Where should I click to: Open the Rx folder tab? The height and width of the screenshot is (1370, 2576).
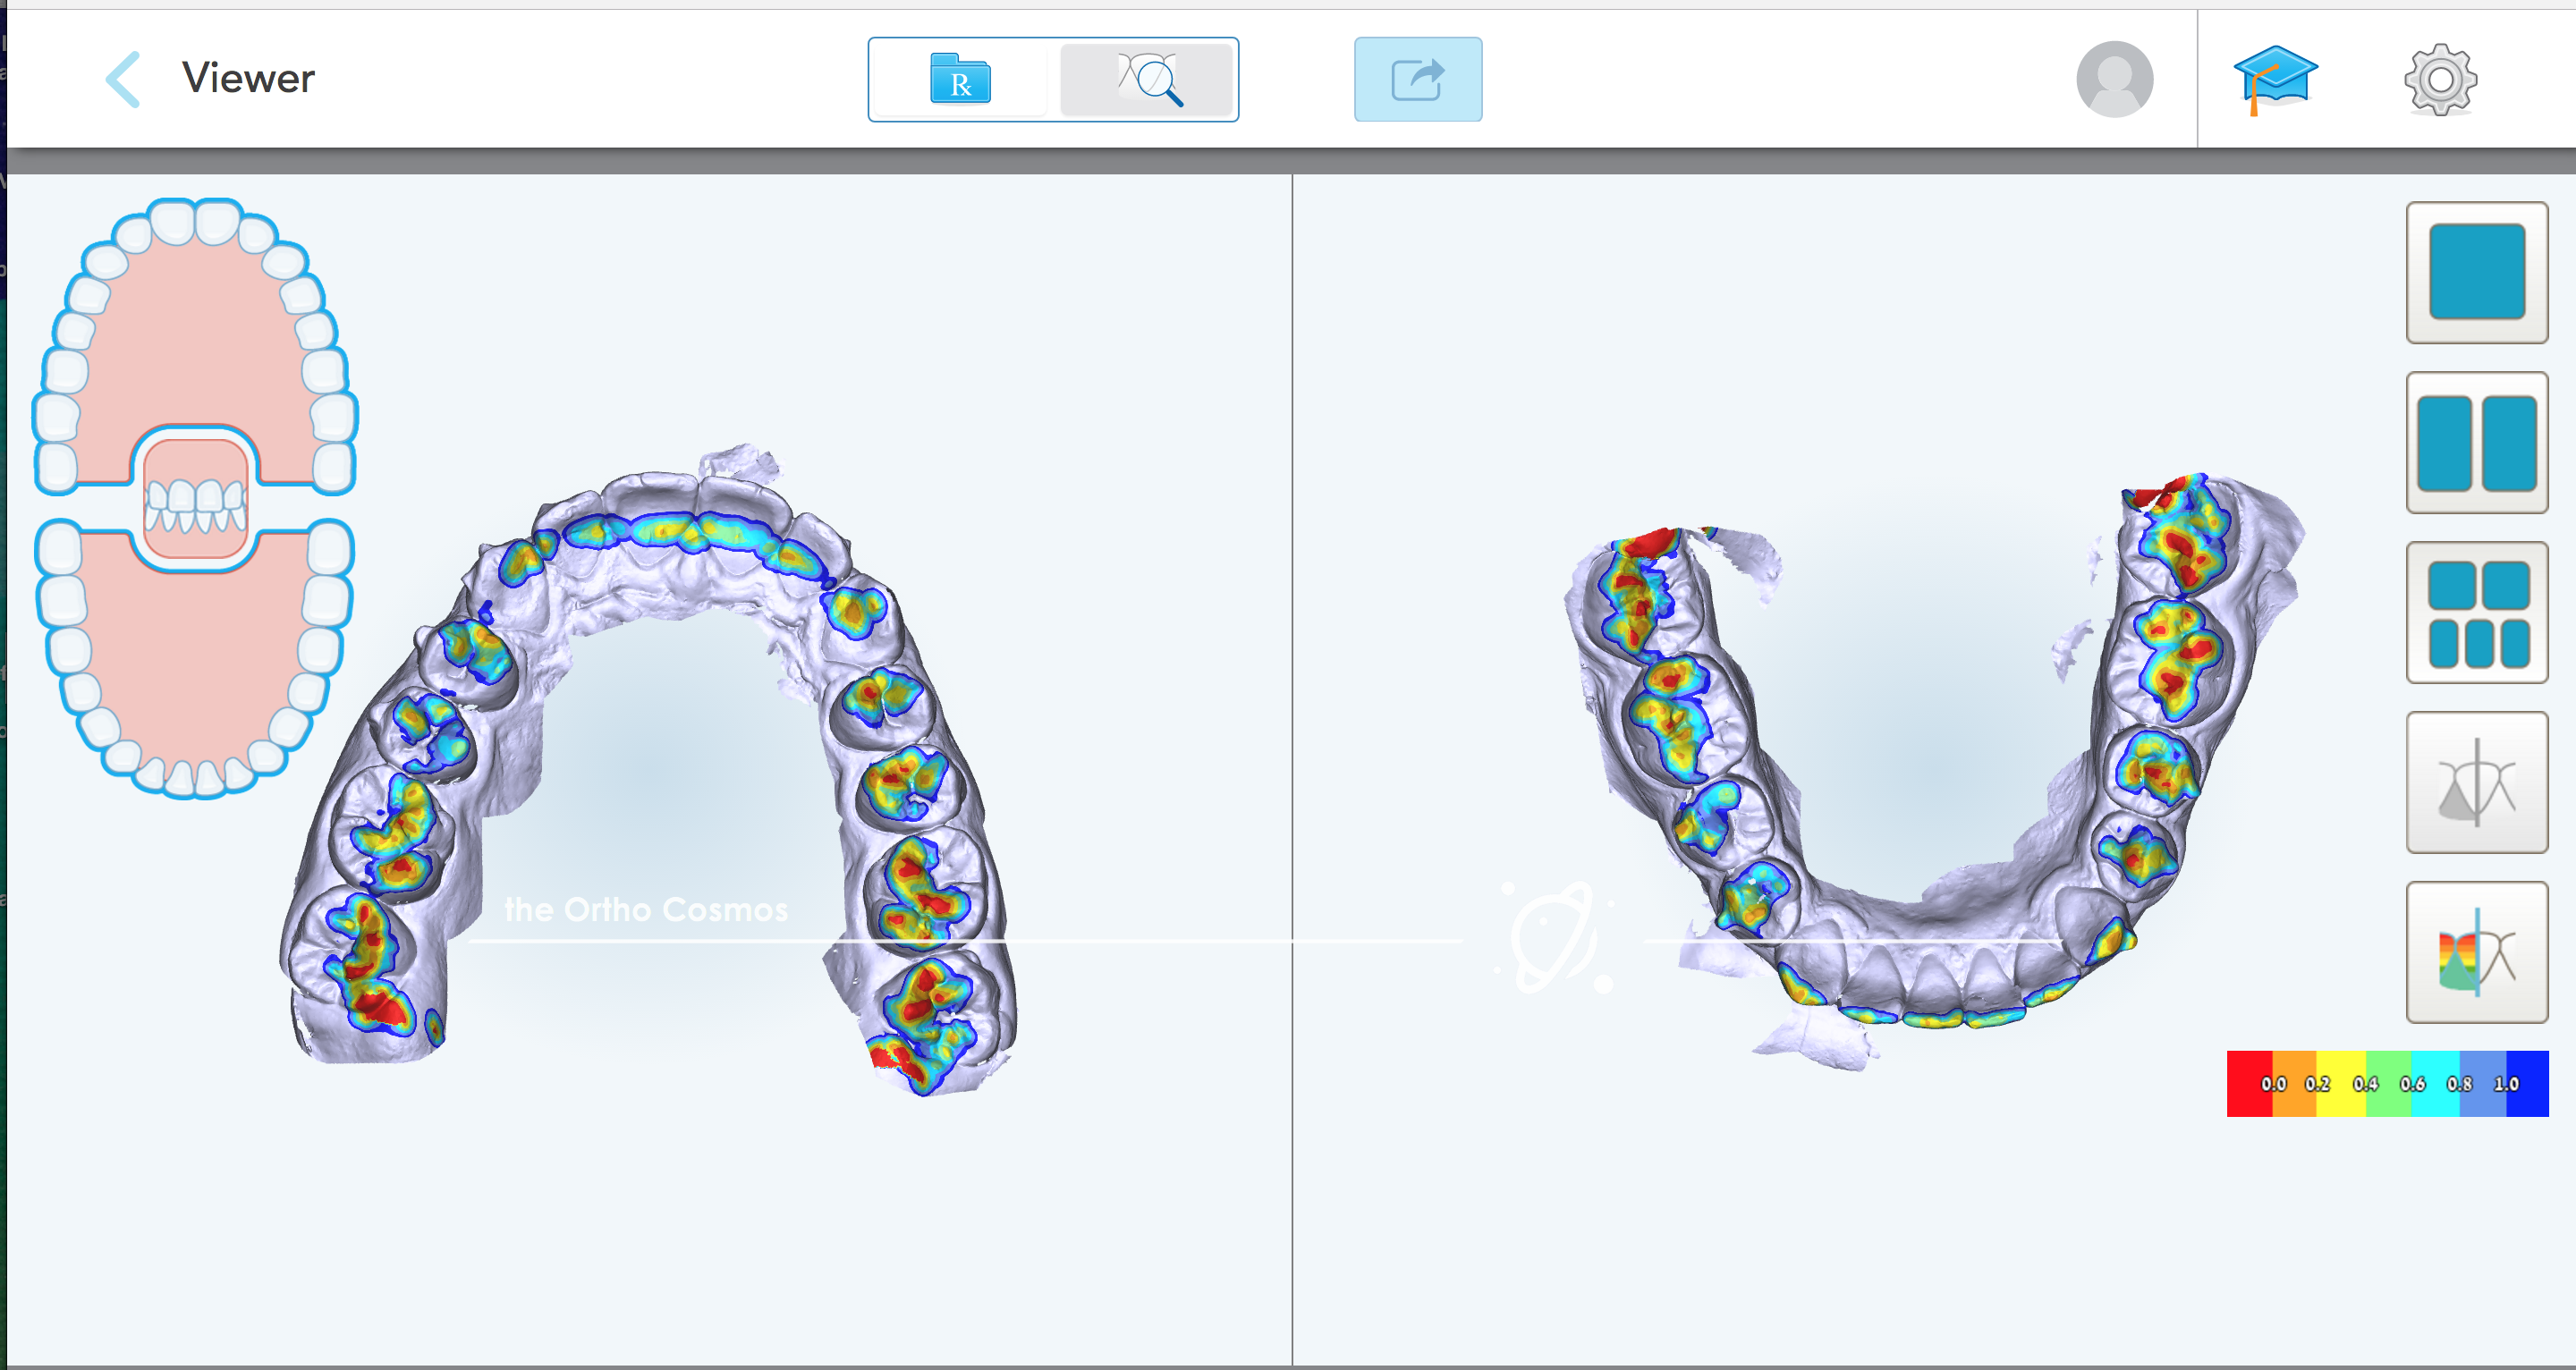point(960,79)
